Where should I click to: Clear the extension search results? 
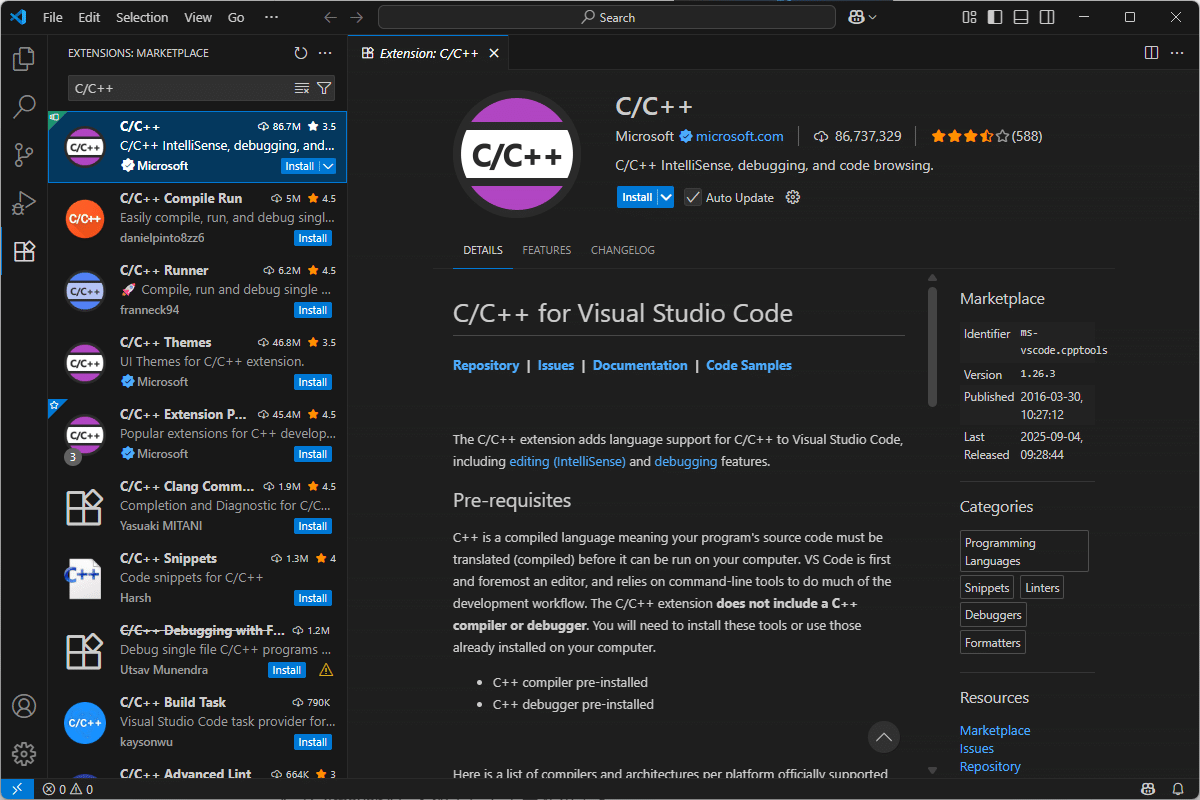pos(301,88)
